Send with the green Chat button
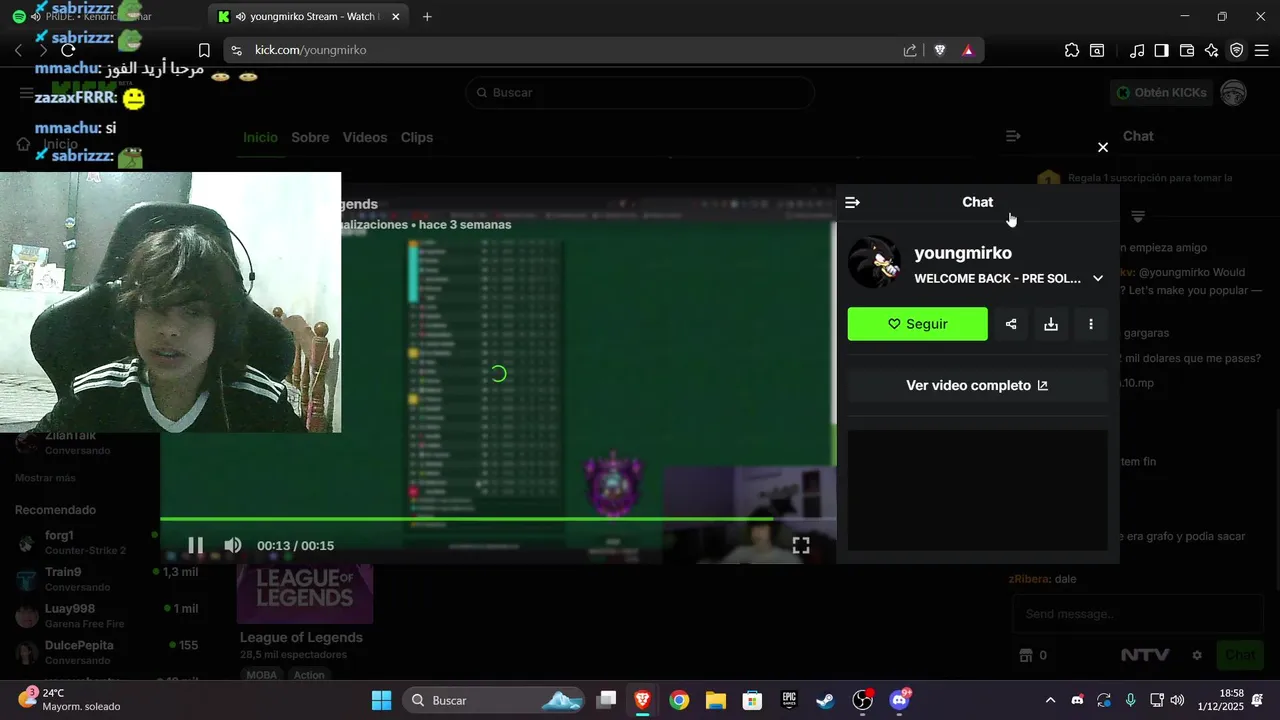Screen dimensions: 1280x720 1240,655
